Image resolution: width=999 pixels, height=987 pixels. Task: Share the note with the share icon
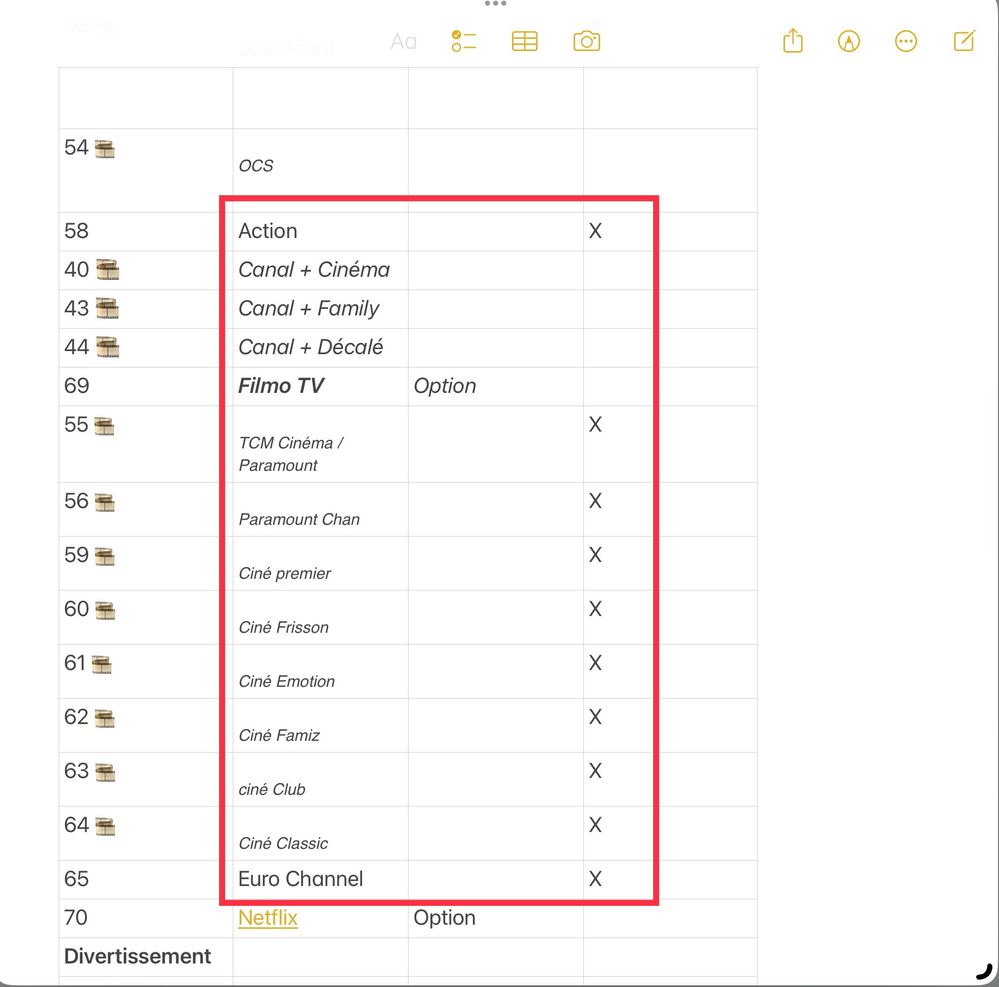[793, 41]
